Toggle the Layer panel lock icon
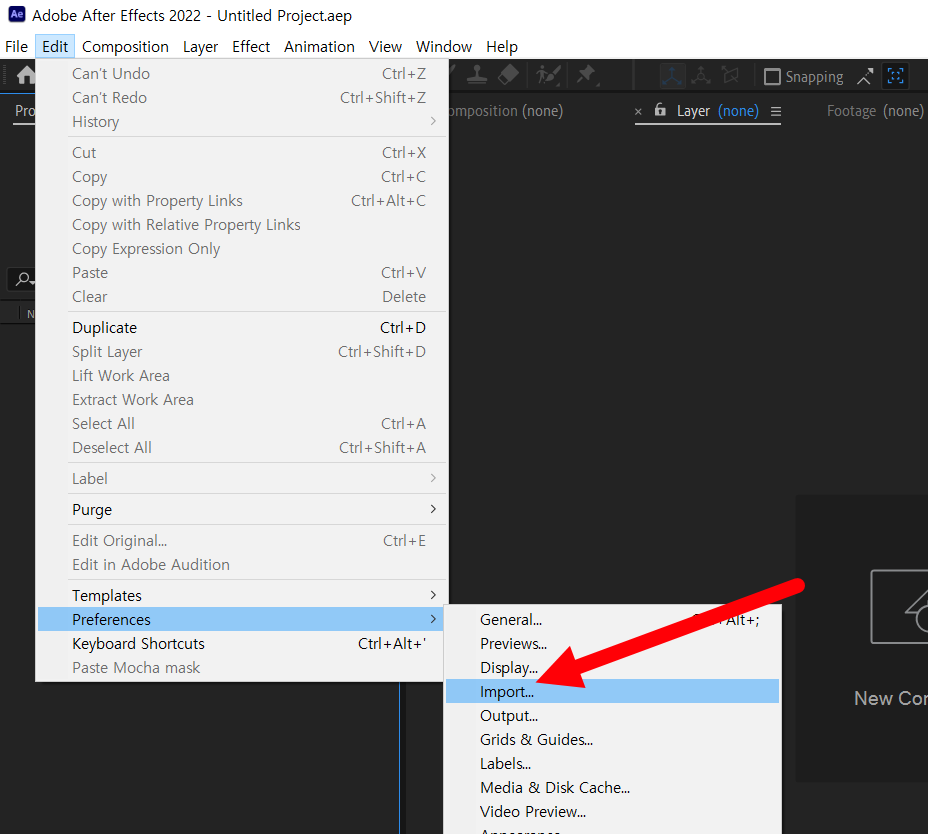Viewport: 928px width, 834px height. tap(660, 110)
